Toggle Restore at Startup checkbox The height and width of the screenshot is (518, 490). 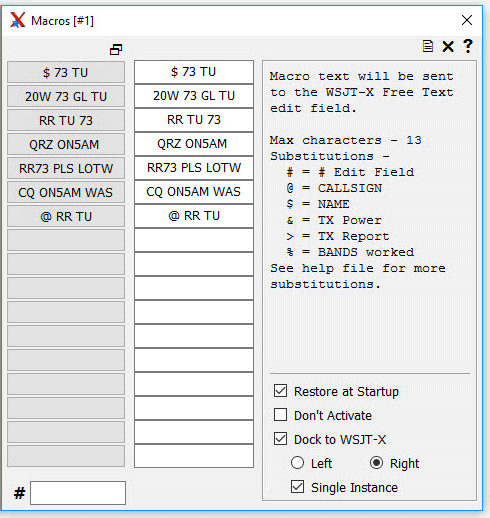click(280, 391)
